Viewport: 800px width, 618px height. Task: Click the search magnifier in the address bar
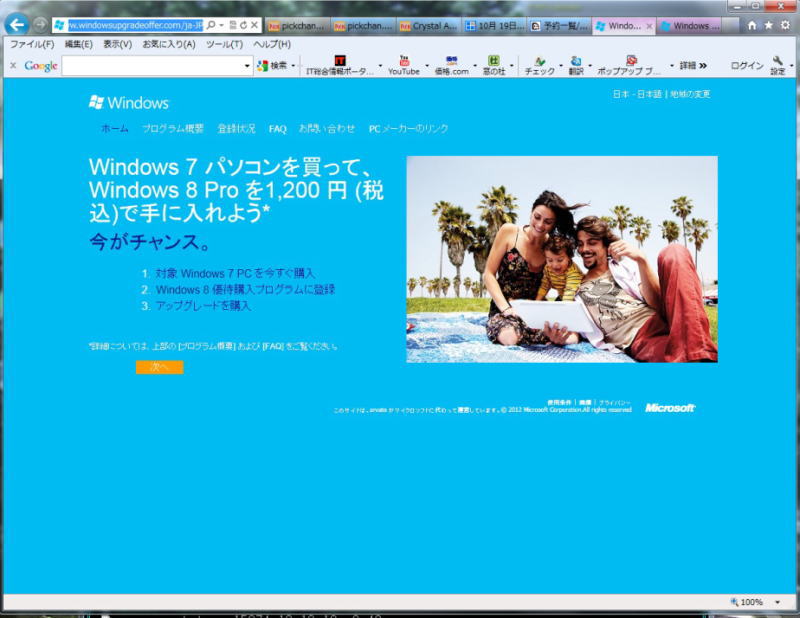click(211, 24)
